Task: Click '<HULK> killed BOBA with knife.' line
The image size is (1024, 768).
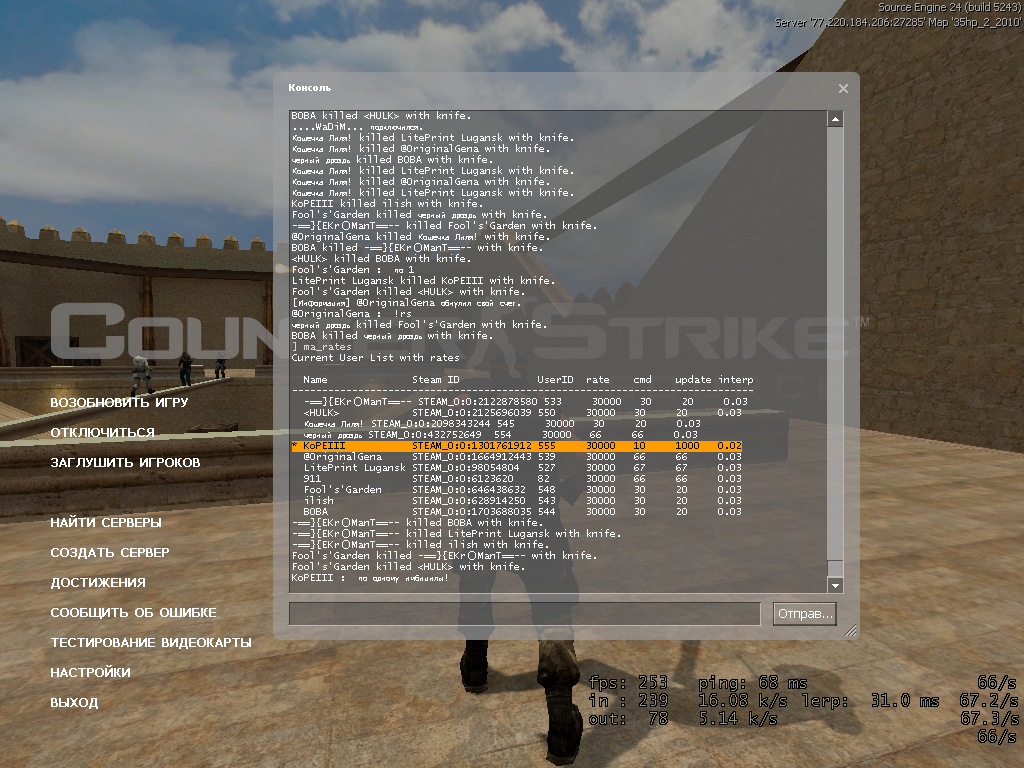Action: [x=381, y=259]
